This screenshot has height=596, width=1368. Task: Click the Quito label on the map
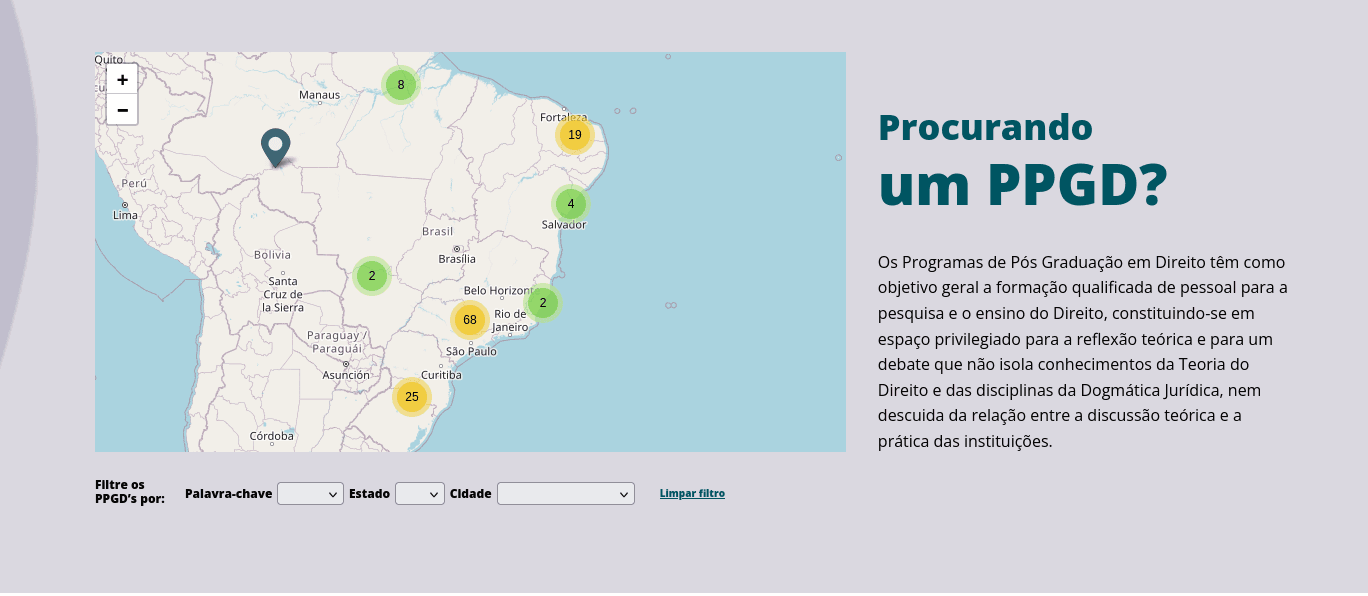(108, 60)
